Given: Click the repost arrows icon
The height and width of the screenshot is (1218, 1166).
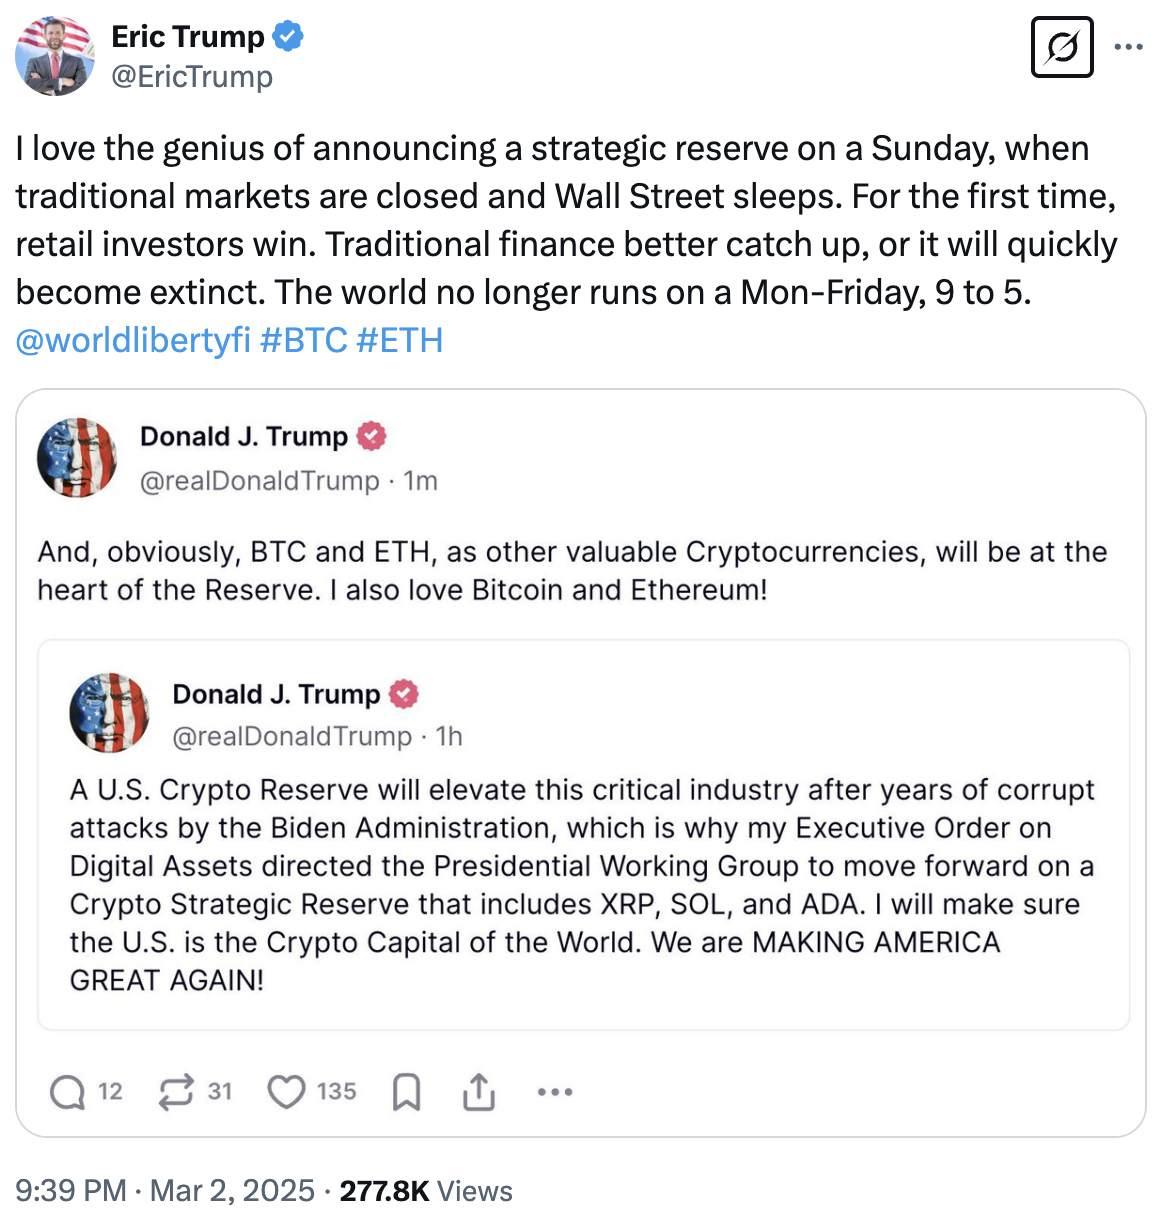Looking at the screenshot, I should click(176, 1092).
